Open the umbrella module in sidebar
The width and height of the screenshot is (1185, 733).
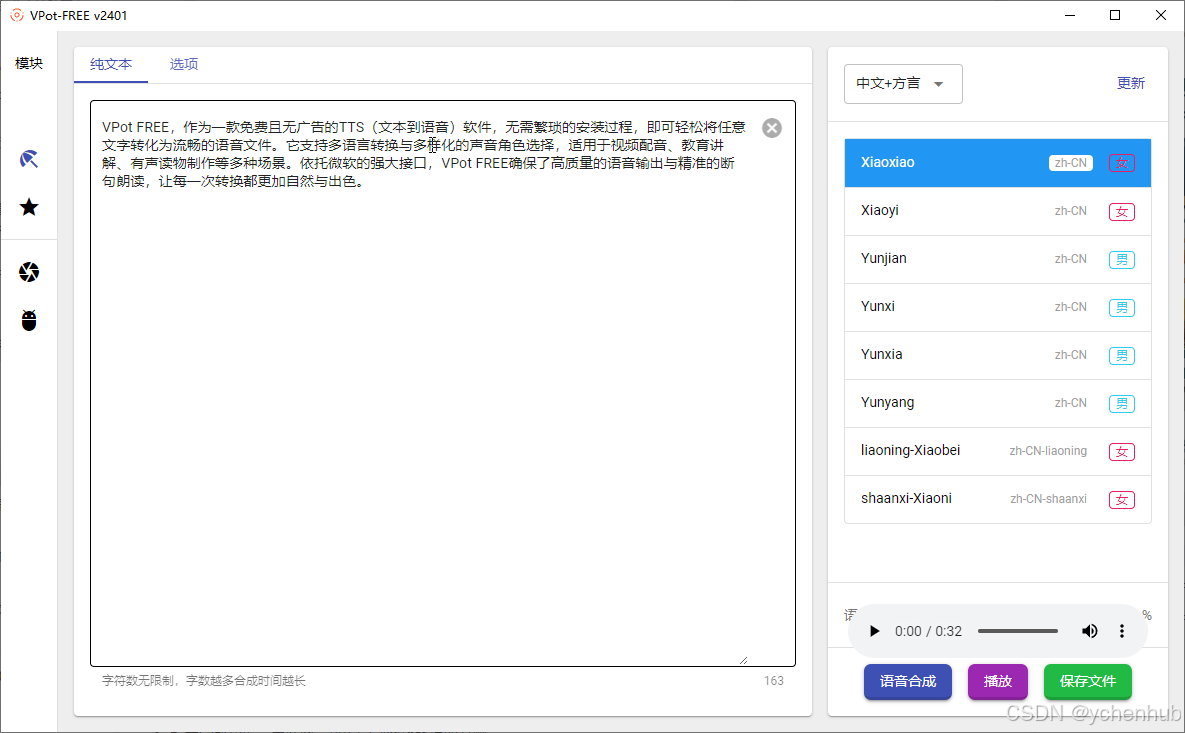[29, 159]
